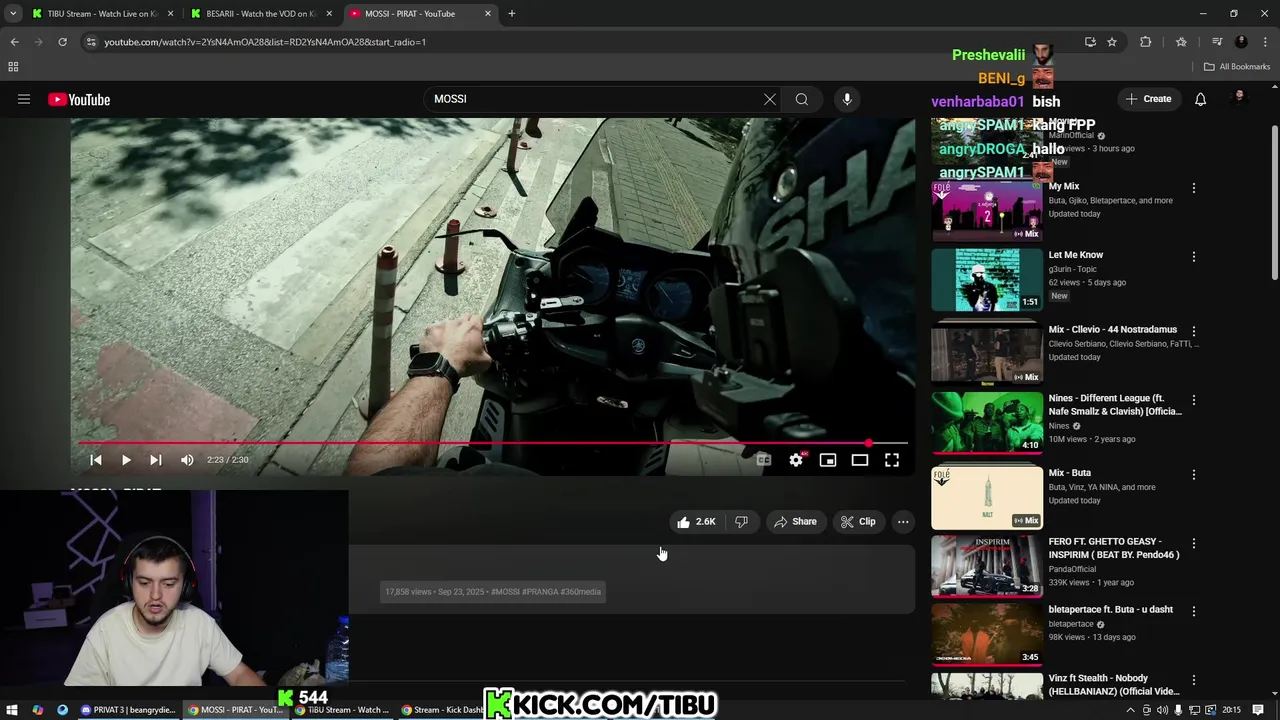1280x720 pixels.
Task: Reload the current page
Action: pos(62,42)
